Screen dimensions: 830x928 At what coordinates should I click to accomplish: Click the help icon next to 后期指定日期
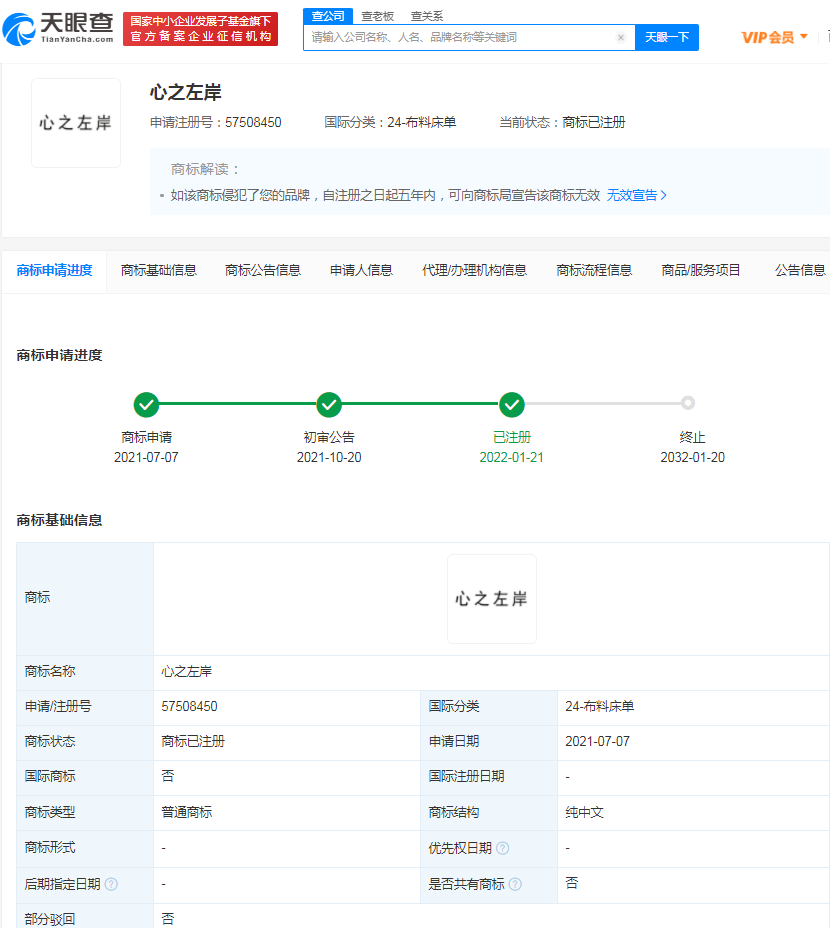111,884
